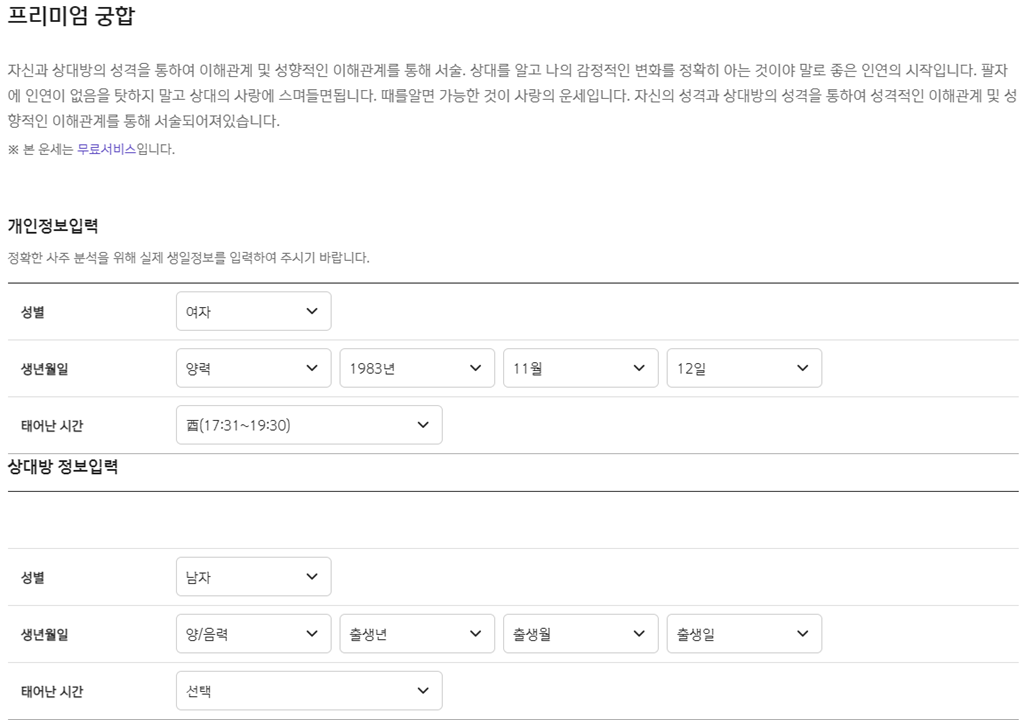Open the month dropdown showing 11월

[578, 368]
